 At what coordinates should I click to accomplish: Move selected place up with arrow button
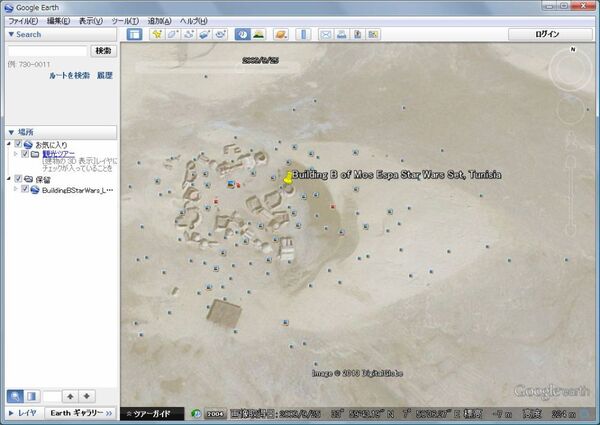click(x=70, y=396)
